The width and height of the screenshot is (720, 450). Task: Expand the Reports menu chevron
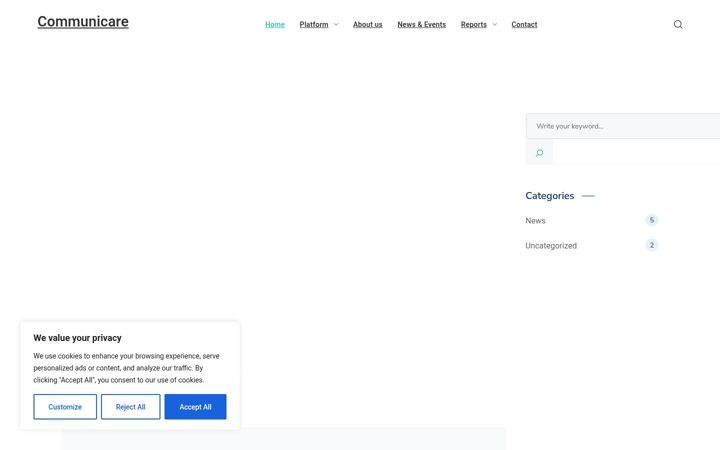(495, 24)
